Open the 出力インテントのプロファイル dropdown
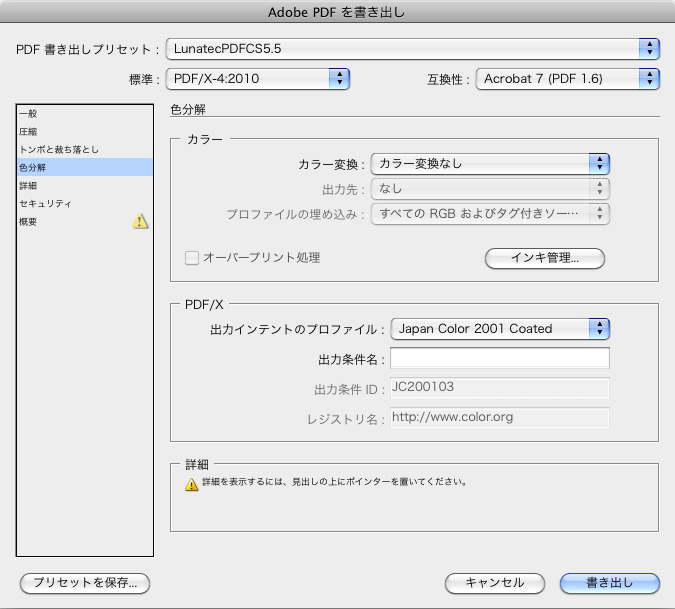Viewport: 675px width, 609px height. (x=500, y=329)
